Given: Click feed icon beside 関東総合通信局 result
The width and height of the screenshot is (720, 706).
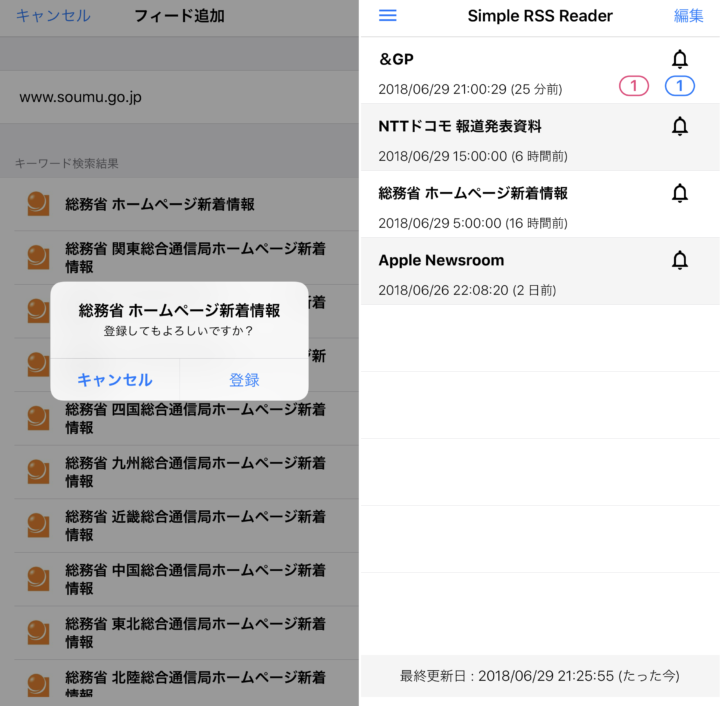Looking at the screenshot, I should tap(38, 258).
